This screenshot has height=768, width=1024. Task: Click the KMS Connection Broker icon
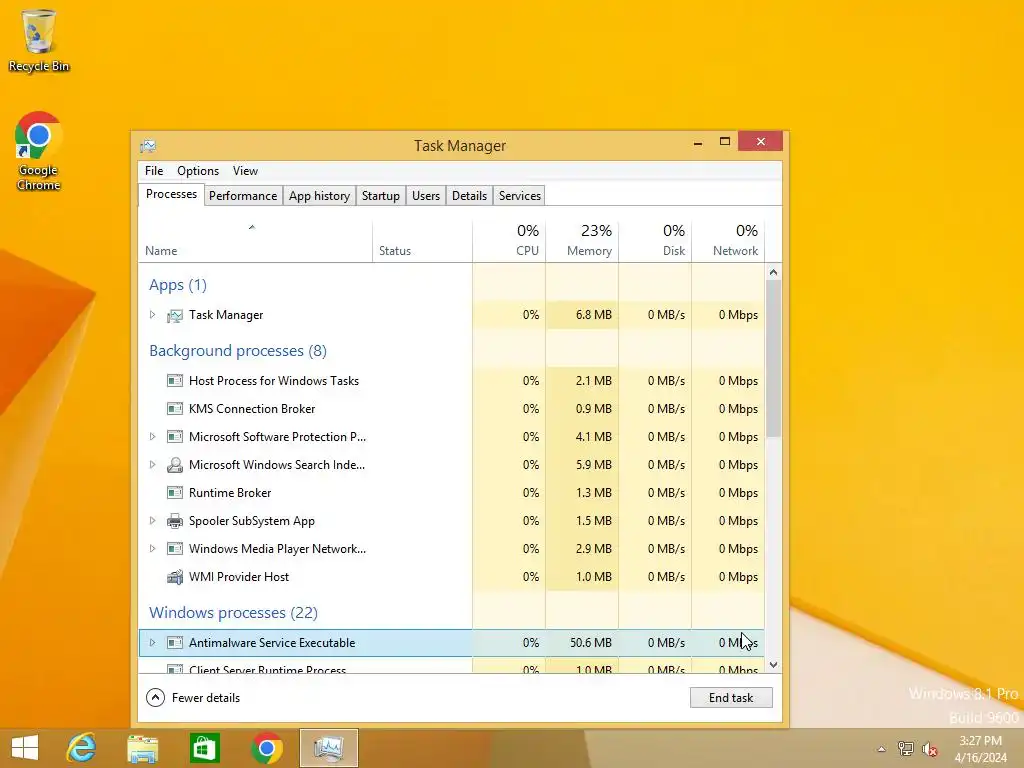(174, 409)
